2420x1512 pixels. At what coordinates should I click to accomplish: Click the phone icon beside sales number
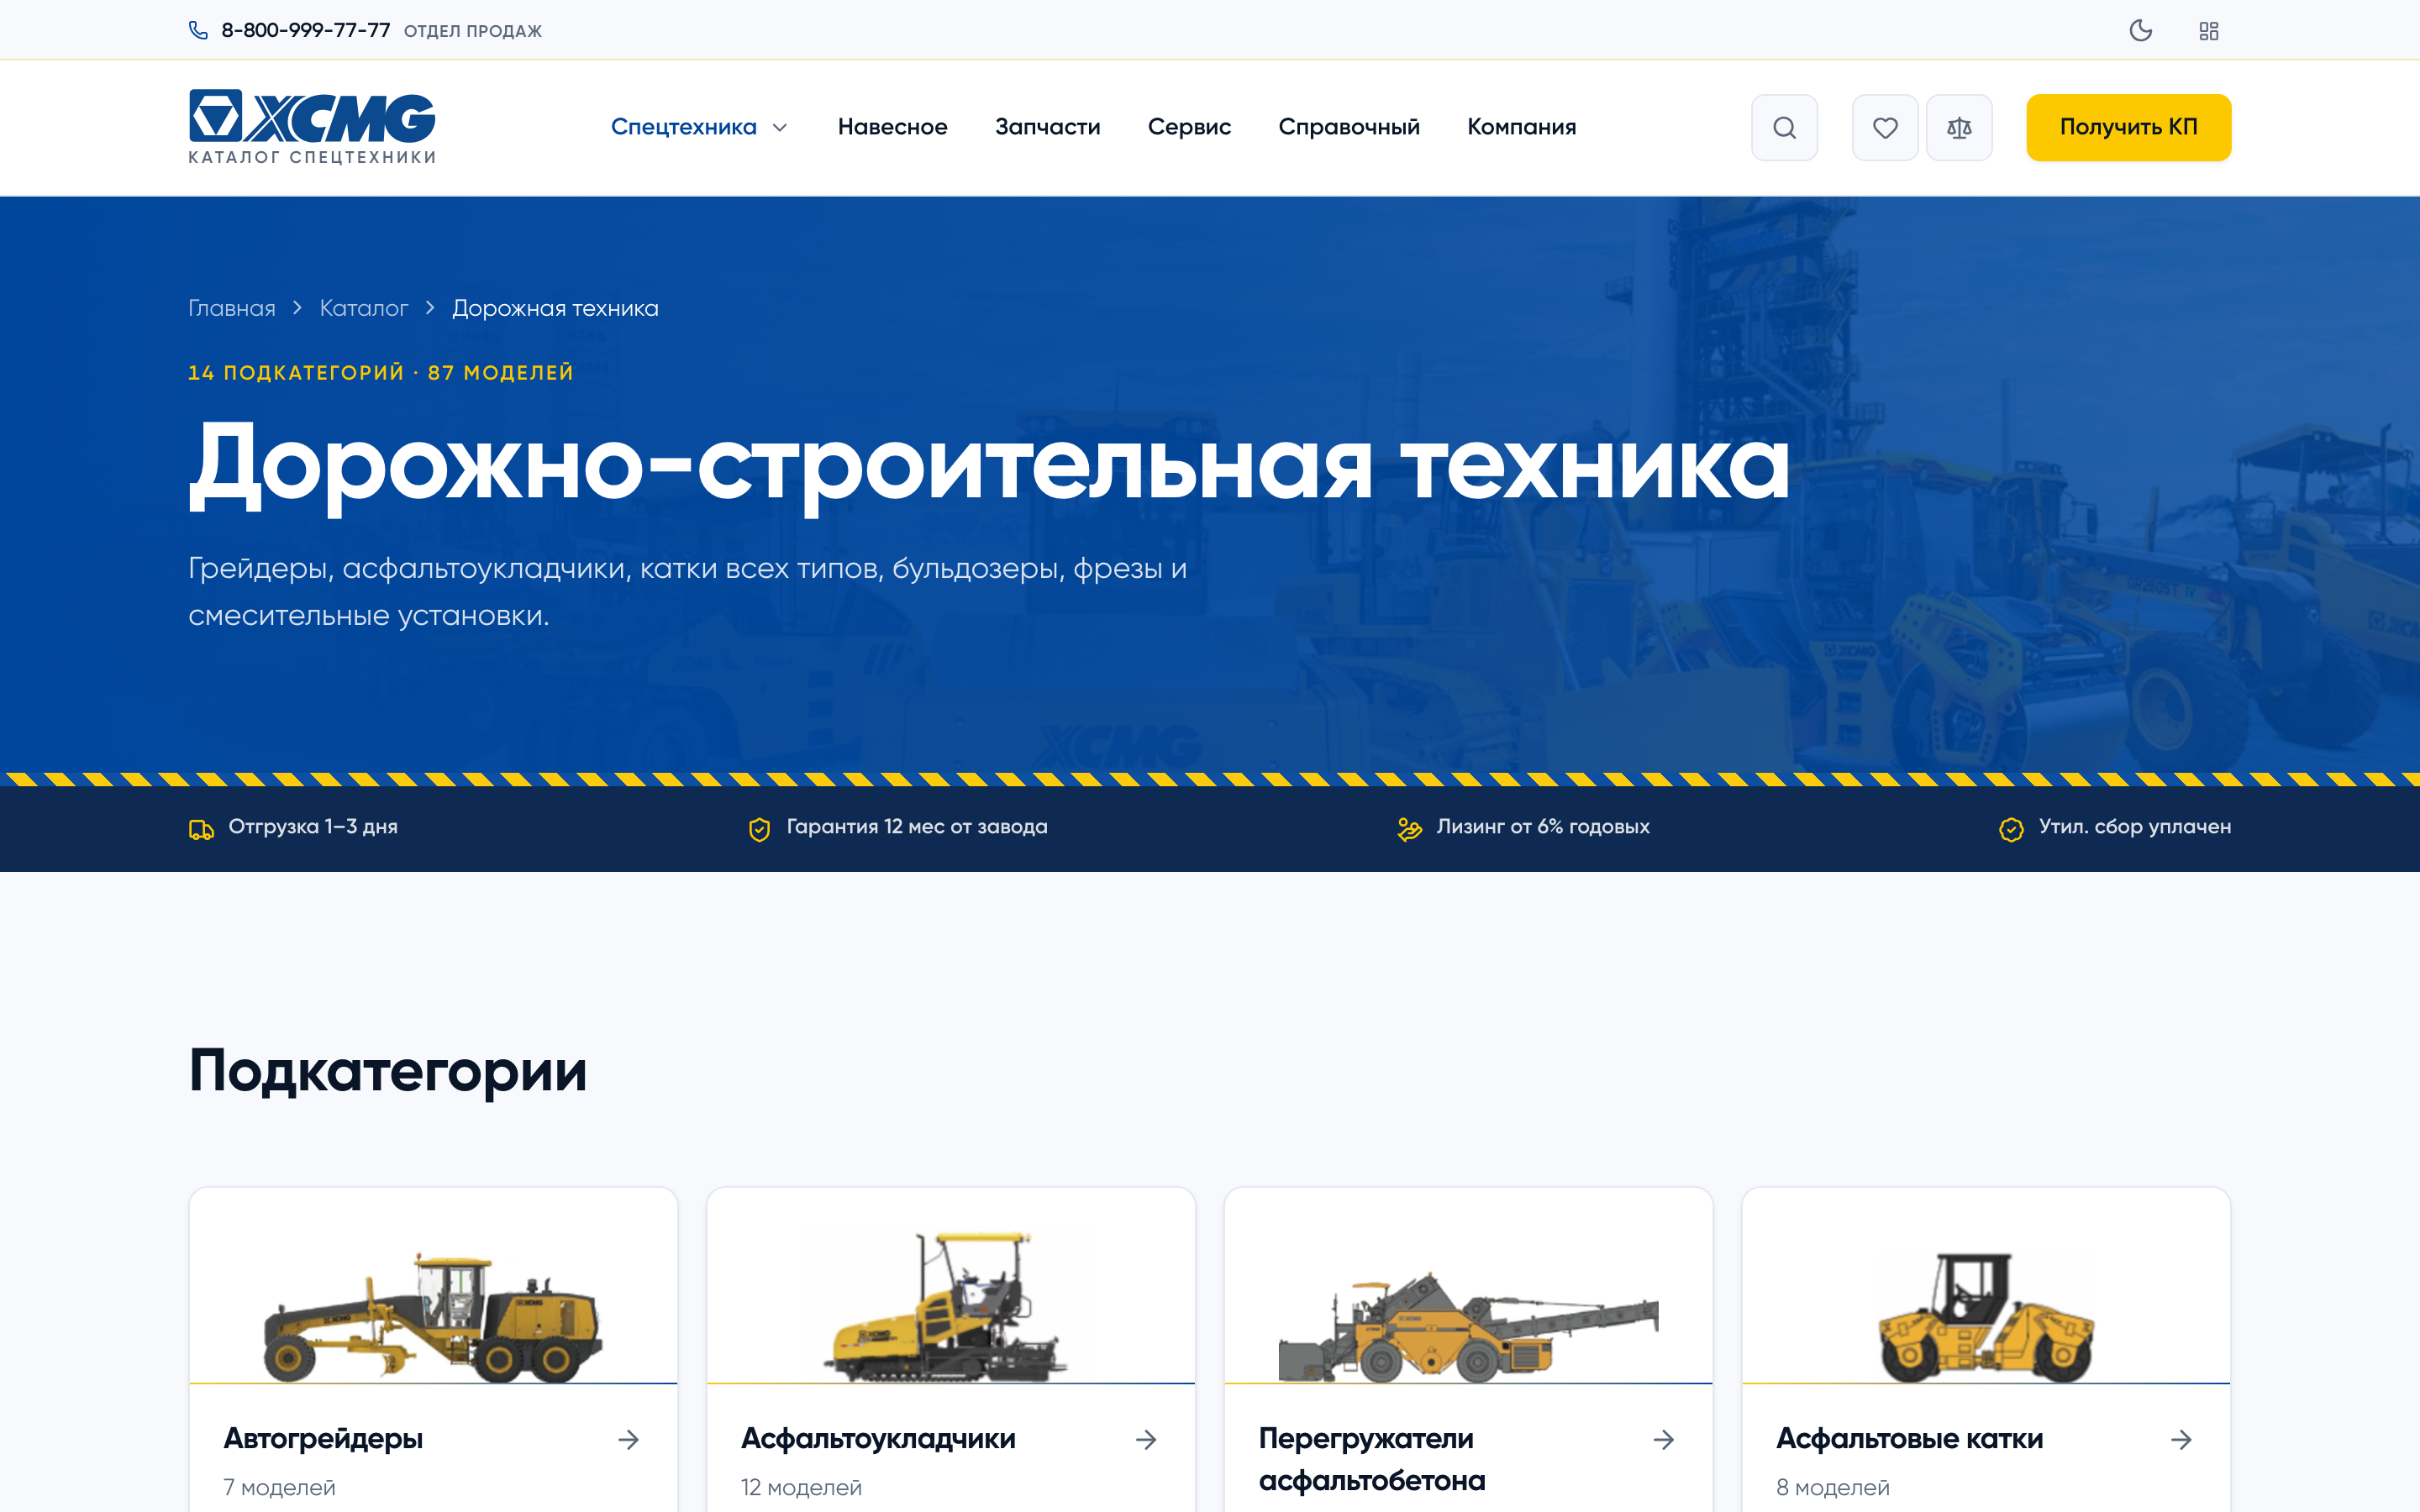(198, 30)
